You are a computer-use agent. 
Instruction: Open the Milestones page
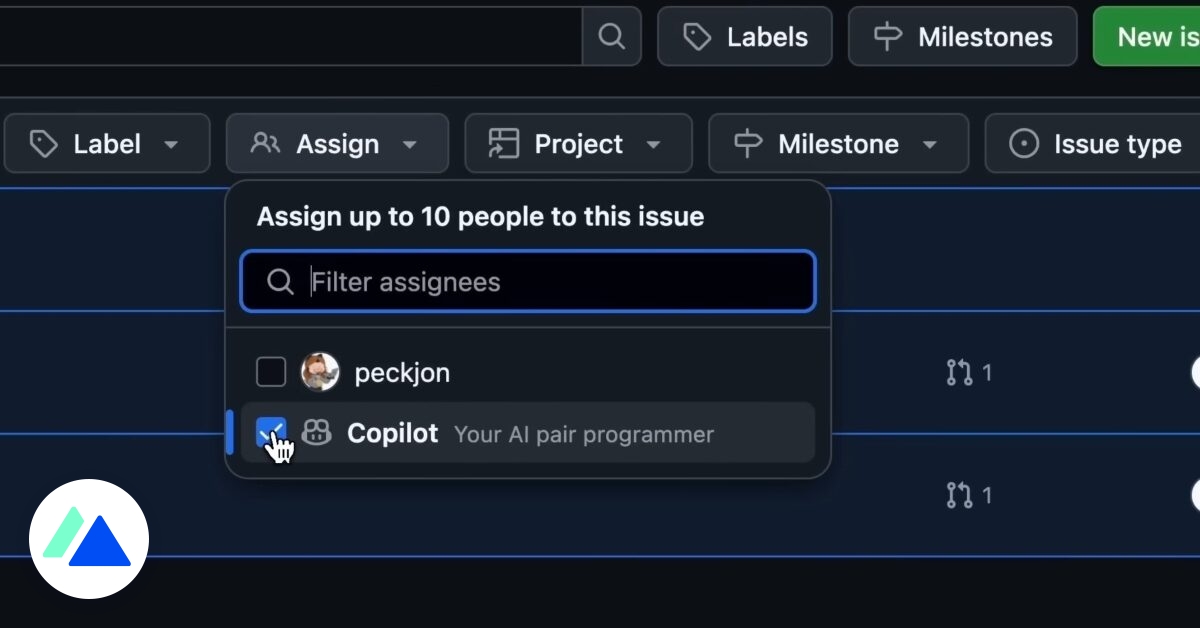pyautogui.click(x=962, y=36)
